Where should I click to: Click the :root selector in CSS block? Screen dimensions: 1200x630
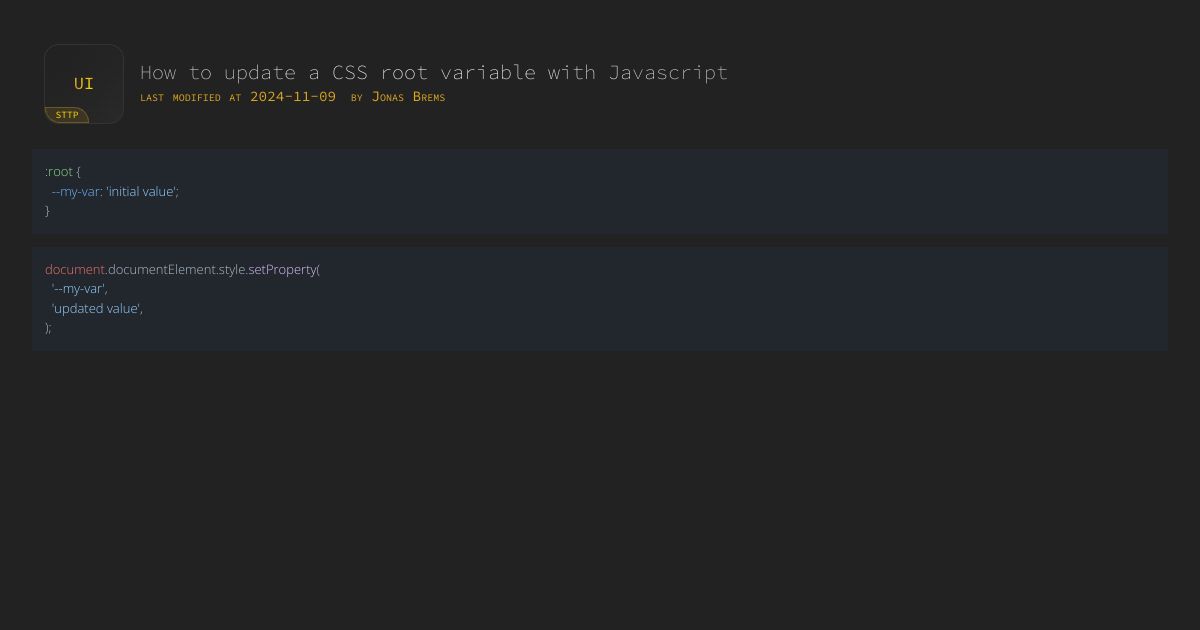click(x=60, y=172)
